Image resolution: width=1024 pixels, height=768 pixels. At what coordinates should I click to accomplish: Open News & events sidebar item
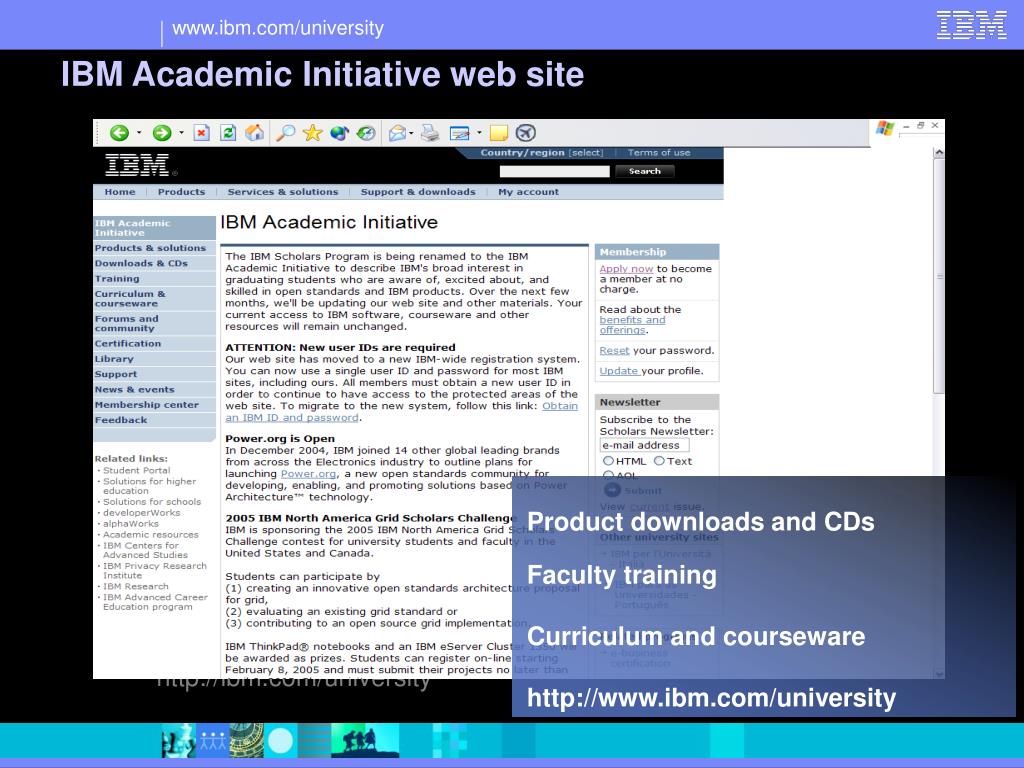coord(154,389)
